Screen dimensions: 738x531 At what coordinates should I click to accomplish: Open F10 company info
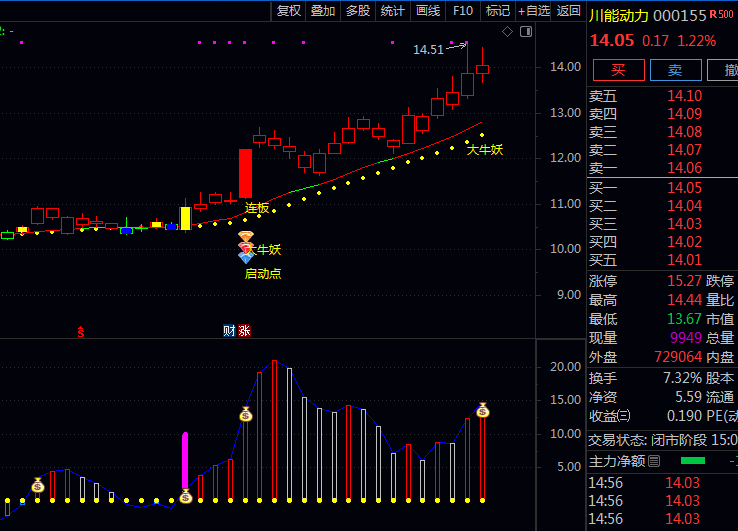coord(463,11)
